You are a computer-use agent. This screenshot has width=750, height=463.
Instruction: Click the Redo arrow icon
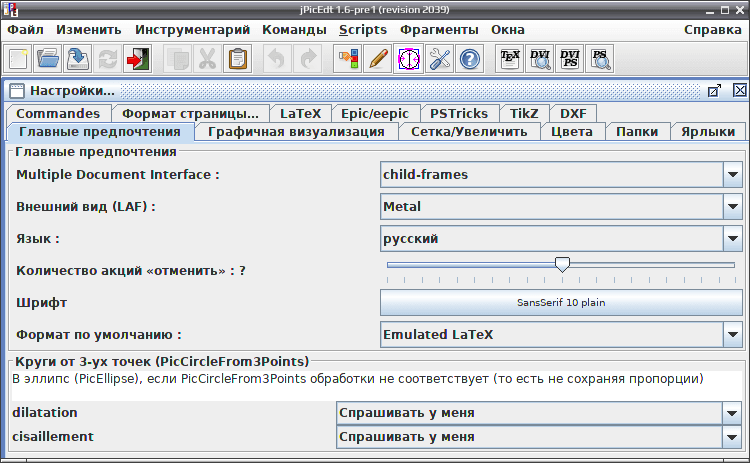(x=307, y=59)
